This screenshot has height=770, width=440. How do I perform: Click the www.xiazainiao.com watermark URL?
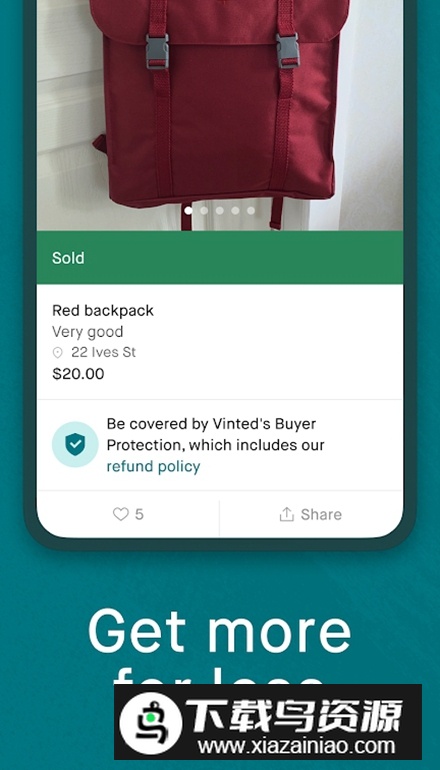[296, 746]
